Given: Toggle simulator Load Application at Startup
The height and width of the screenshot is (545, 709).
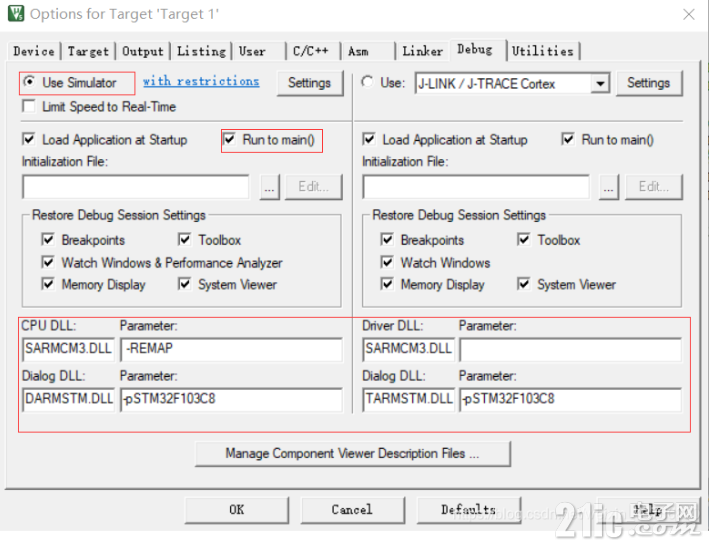Looking at the screenshot, I should coord(29,139).
